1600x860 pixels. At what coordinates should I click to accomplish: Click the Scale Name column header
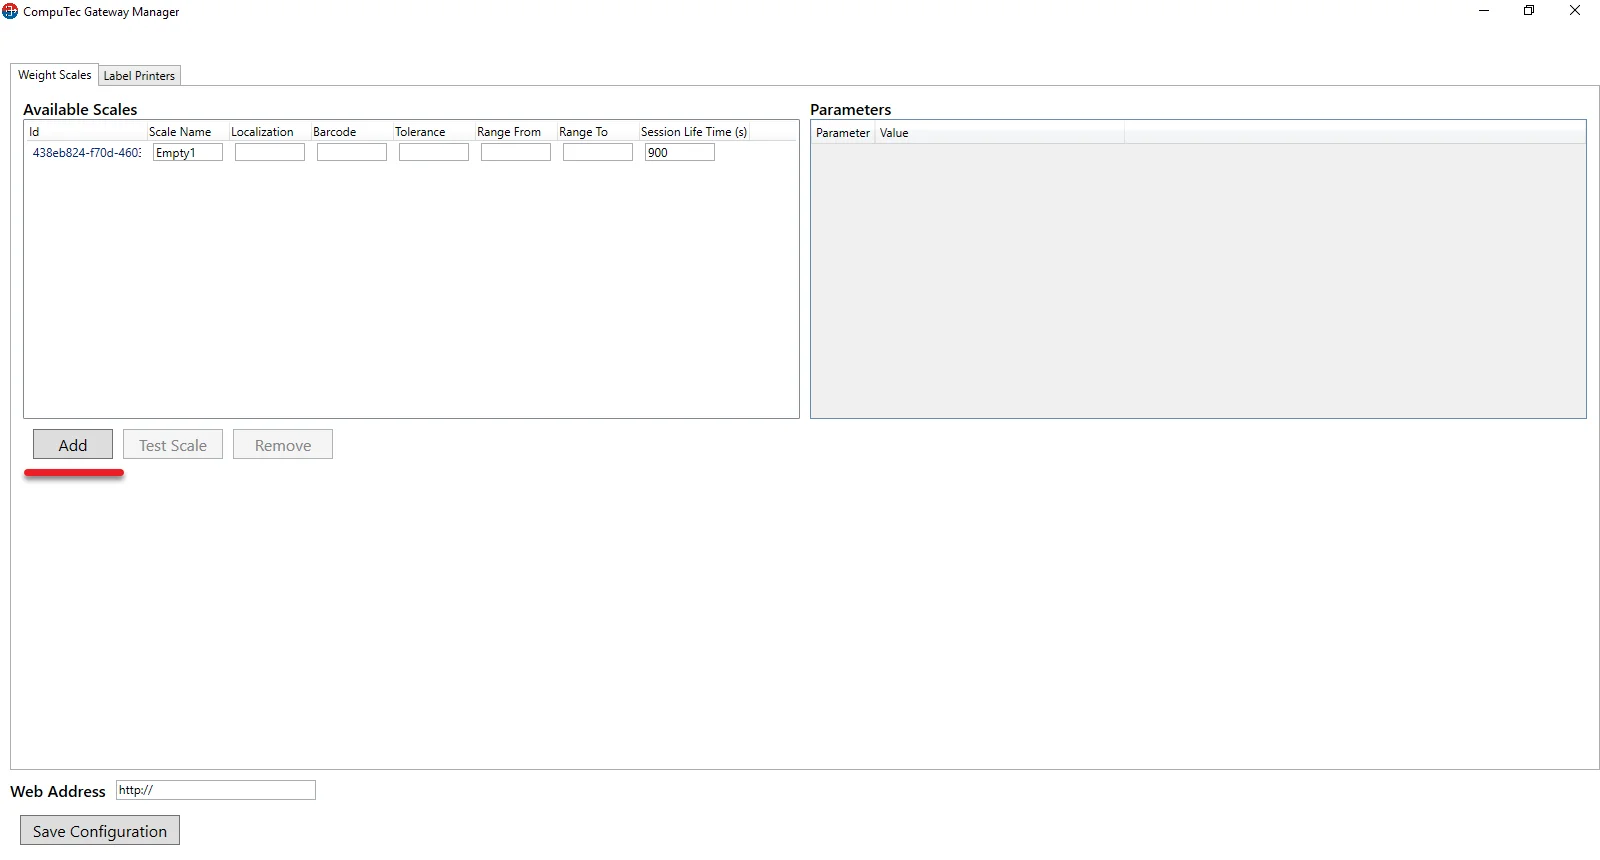coord(180,132)
